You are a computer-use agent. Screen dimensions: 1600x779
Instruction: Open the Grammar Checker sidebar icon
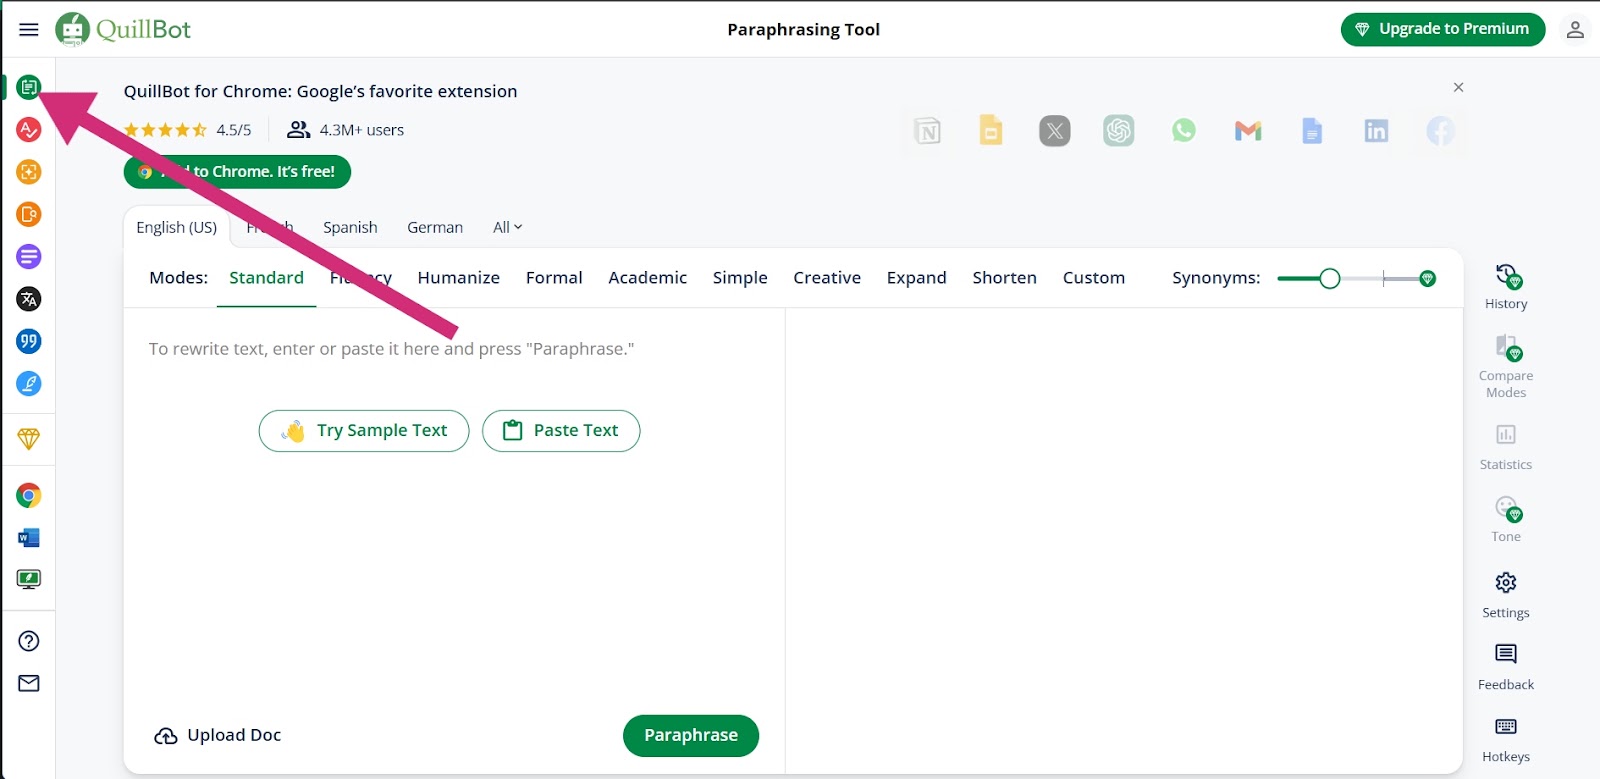(29, 130)
